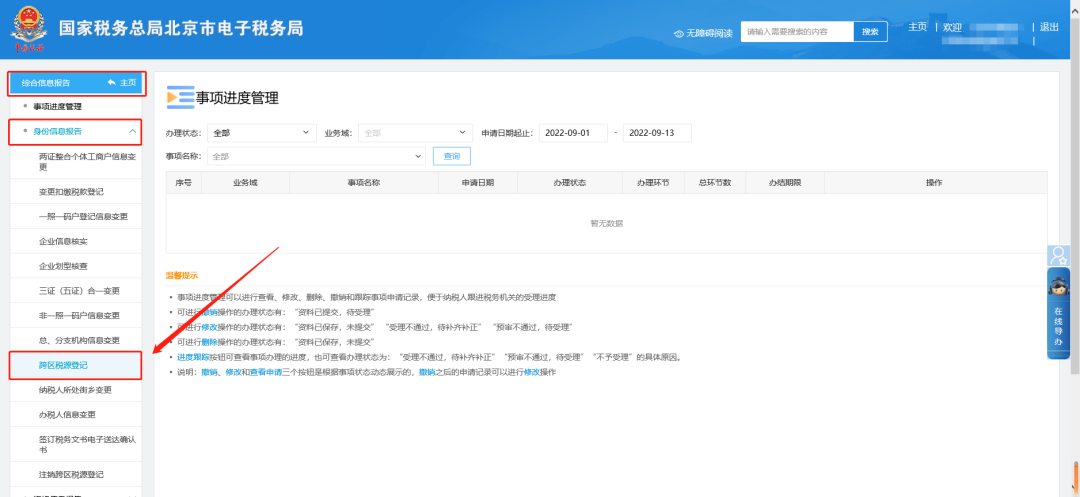Click the national tax emblem logo
1080x497 pixels.
[x=29, y=28]
